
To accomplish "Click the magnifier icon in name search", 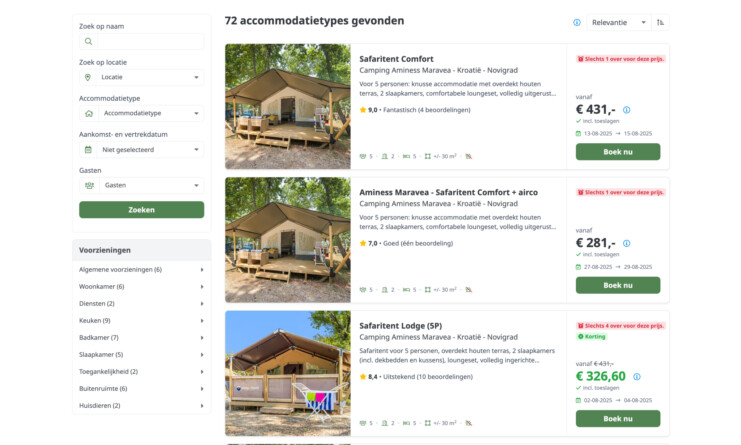I will click(89, 42).
